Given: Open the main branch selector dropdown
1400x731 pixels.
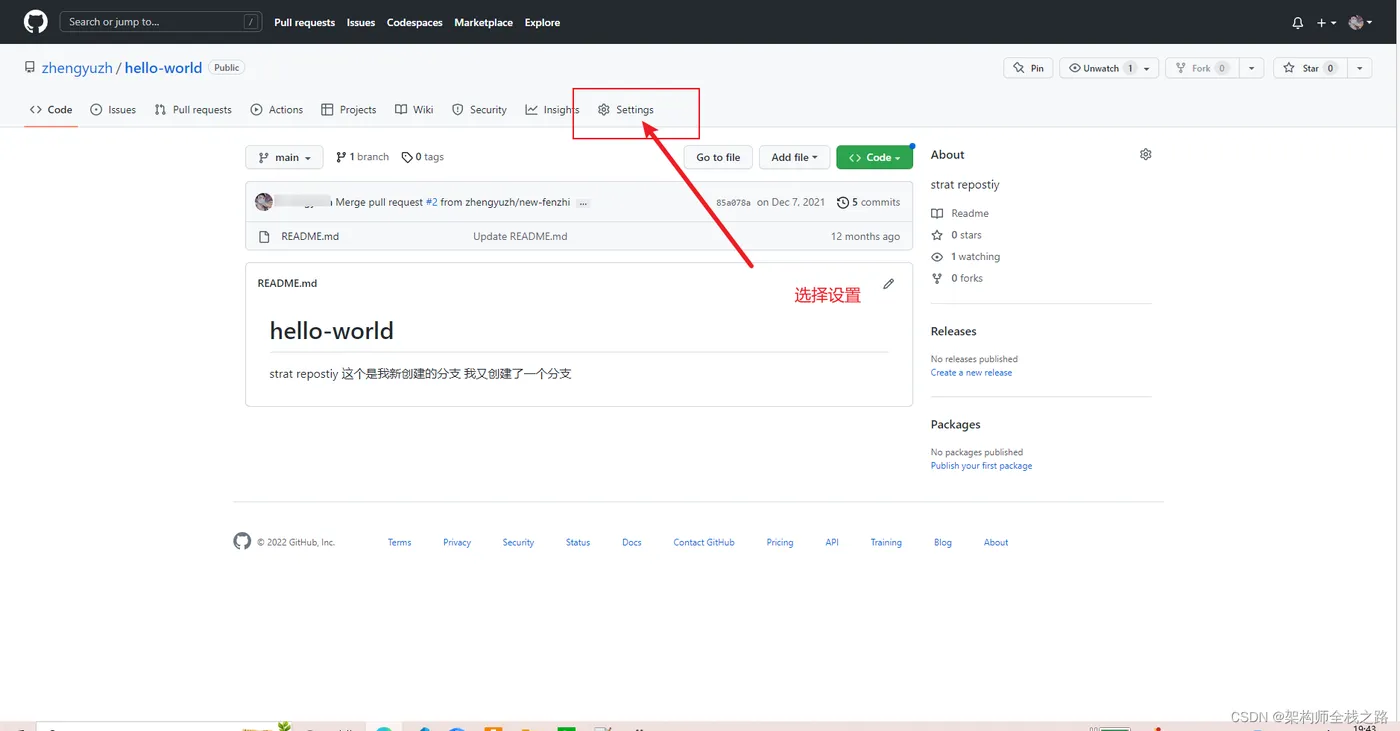Looking at the screenshot, I should [284, 157].
